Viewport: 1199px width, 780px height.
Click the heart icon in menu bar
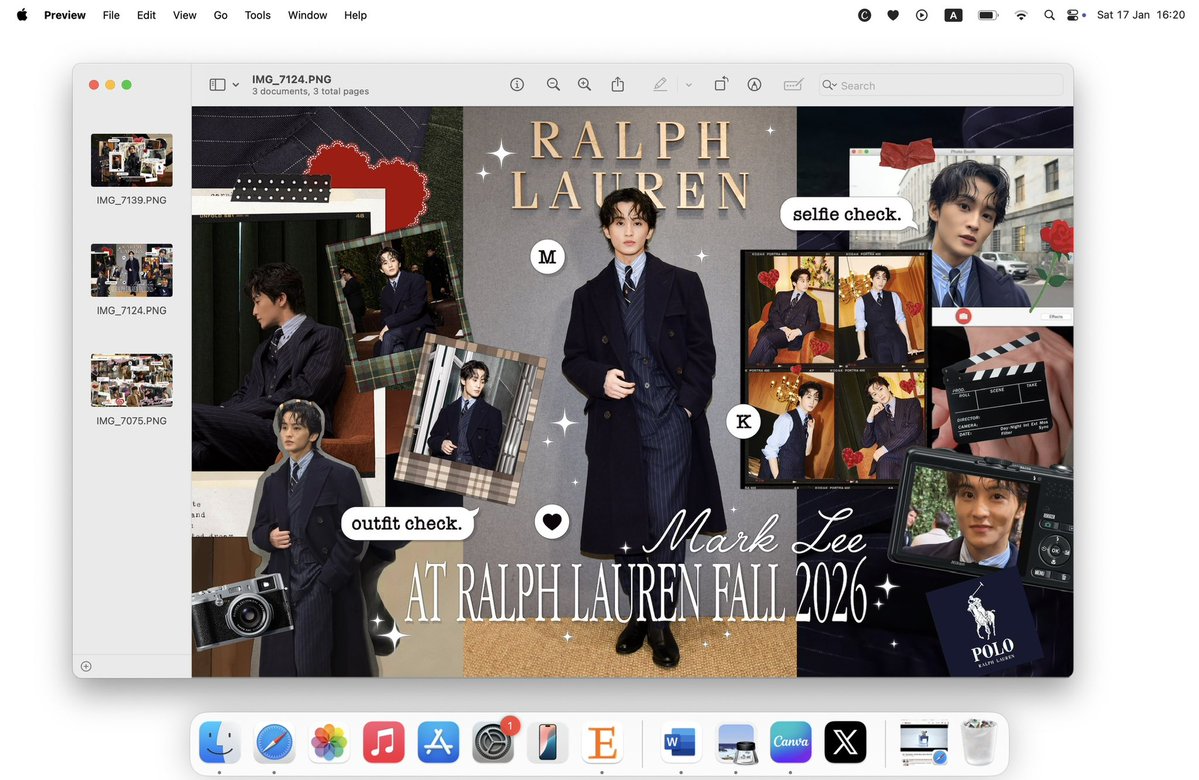coord(892,15)
